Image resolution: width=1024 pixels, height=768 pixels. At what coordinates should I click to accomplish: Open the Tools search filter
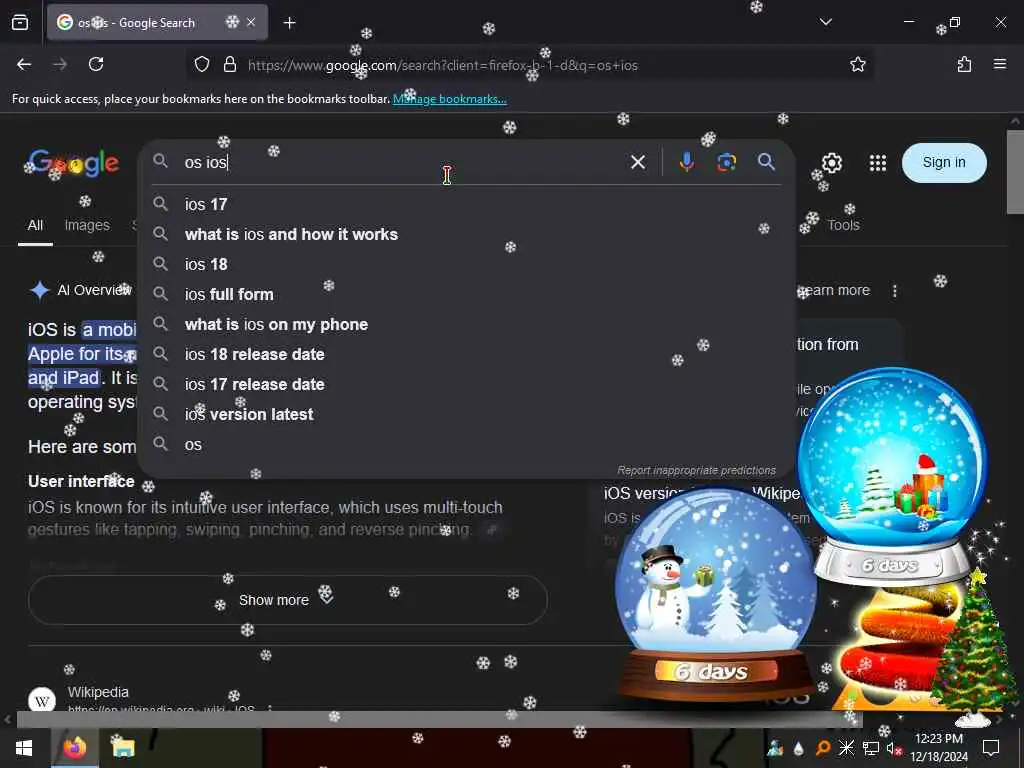843,225
